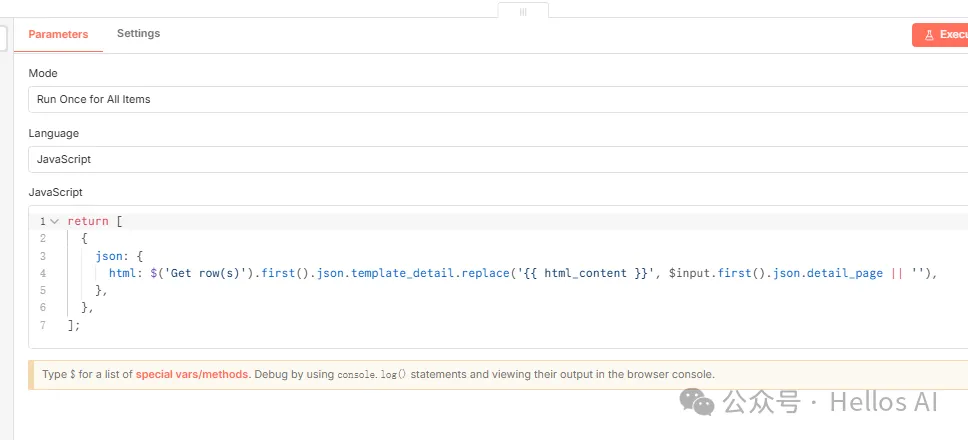Viewport: 968px width, 440px height.
Task: Grab the panel drag handle at top
Action: [523, 11]
